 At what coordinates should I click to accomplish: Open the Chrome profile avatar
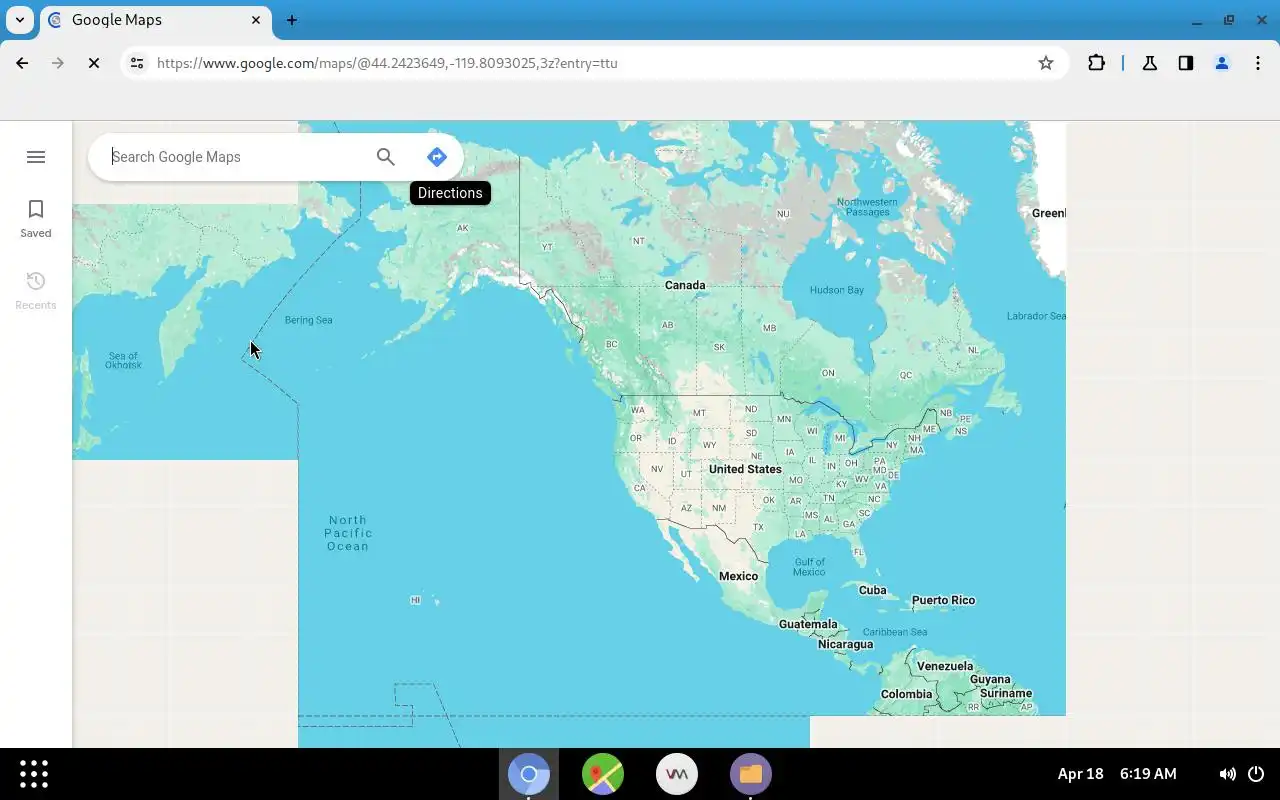tap(1222, 63)
